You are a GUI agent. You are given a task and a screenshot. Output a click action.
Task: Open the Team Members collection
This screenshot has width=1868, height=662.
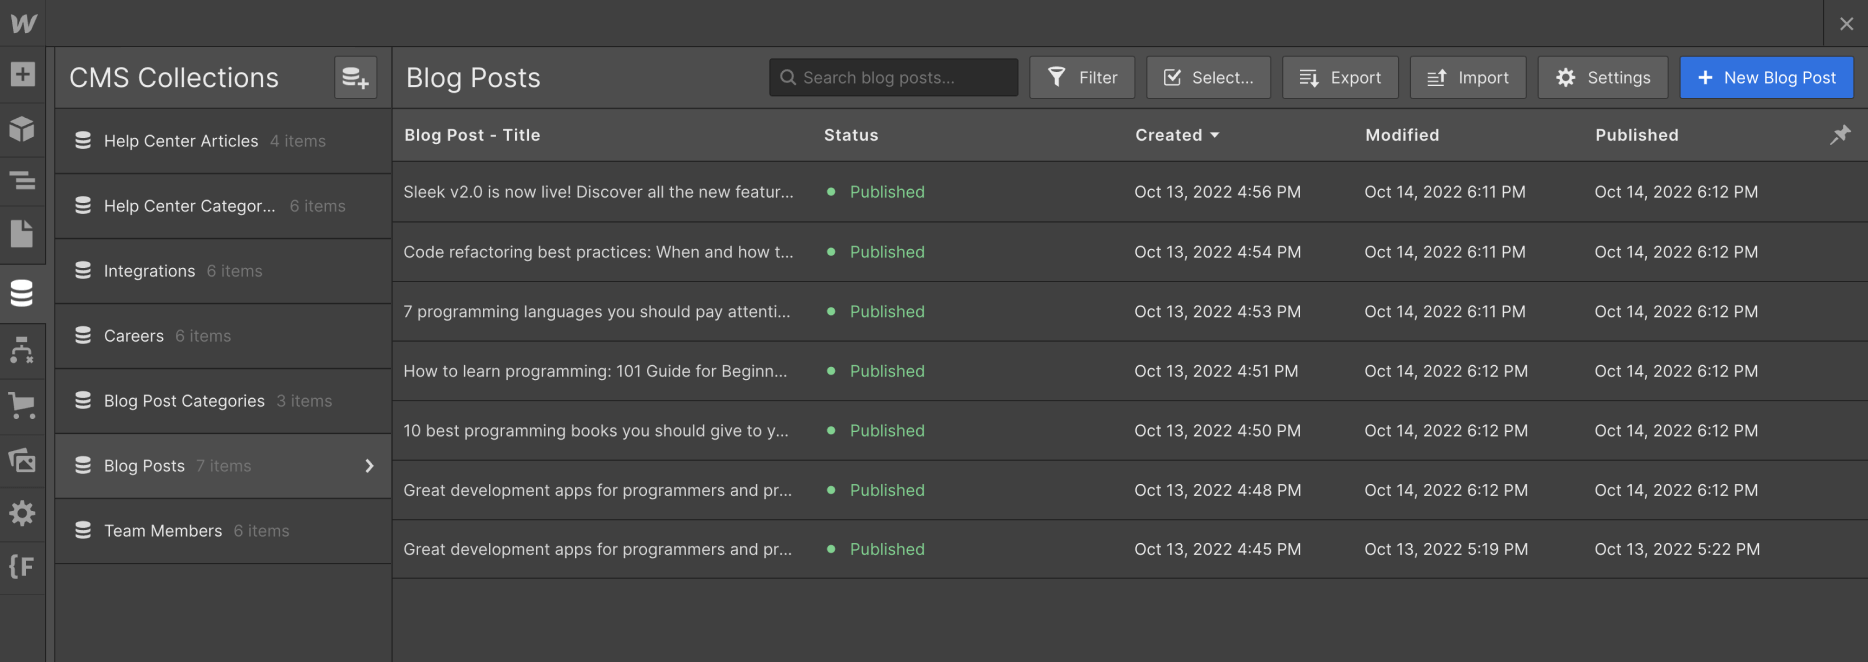[163, 531]
